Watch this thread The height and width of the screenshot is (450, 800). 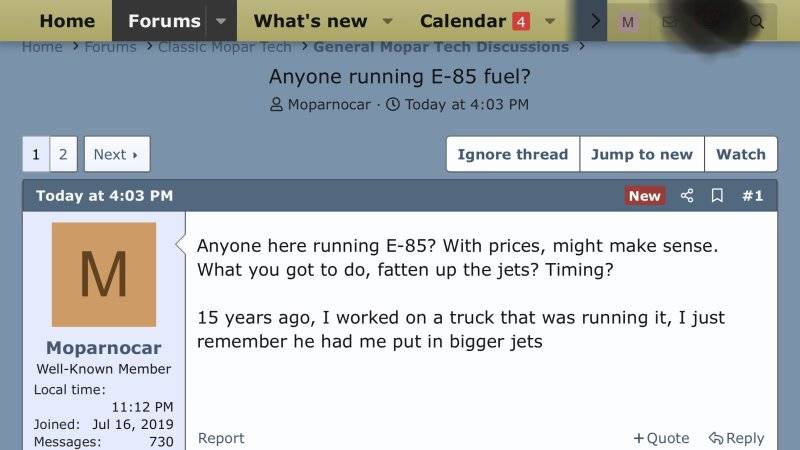pyautogui.click(x=741, y=154)
